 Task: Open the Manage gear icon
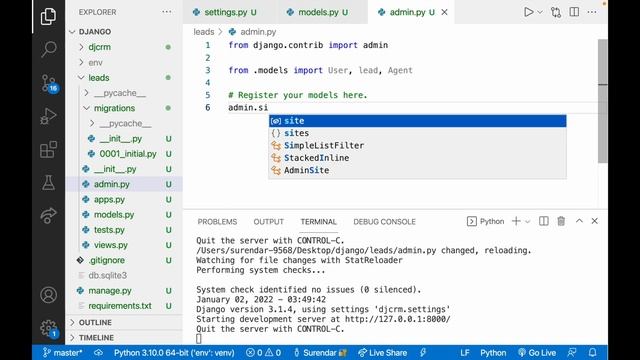49,328
